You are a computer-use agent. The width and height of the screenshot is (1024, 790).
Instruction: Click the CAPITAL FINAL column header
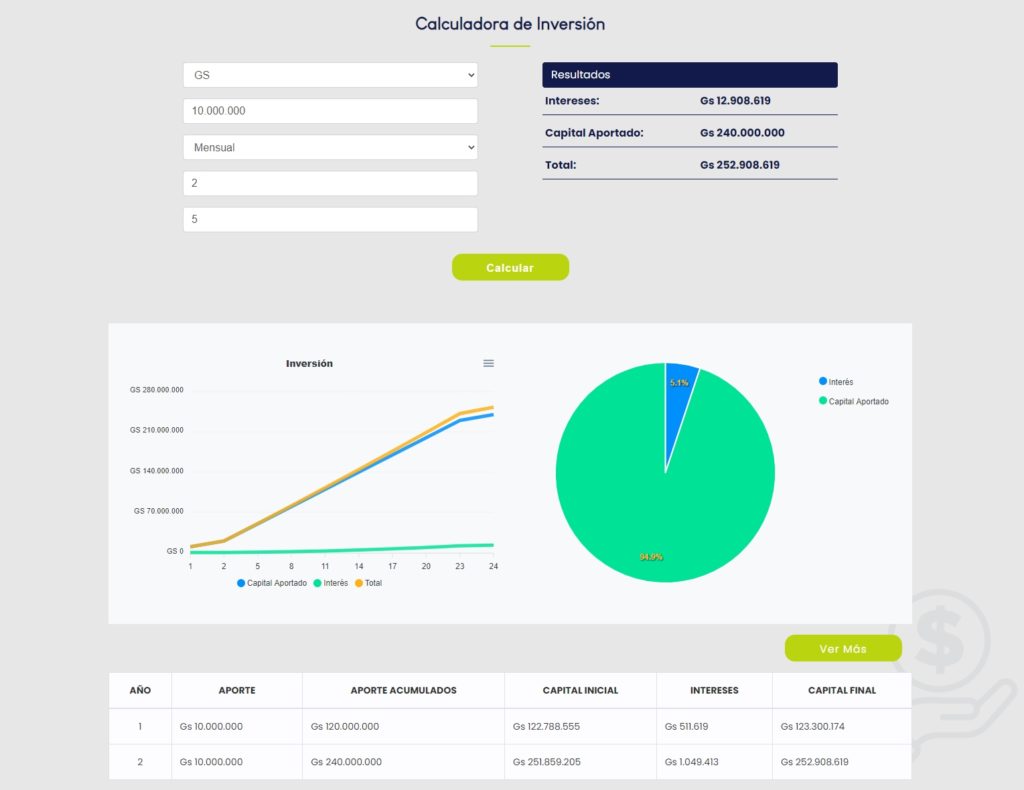coord(841,690)
